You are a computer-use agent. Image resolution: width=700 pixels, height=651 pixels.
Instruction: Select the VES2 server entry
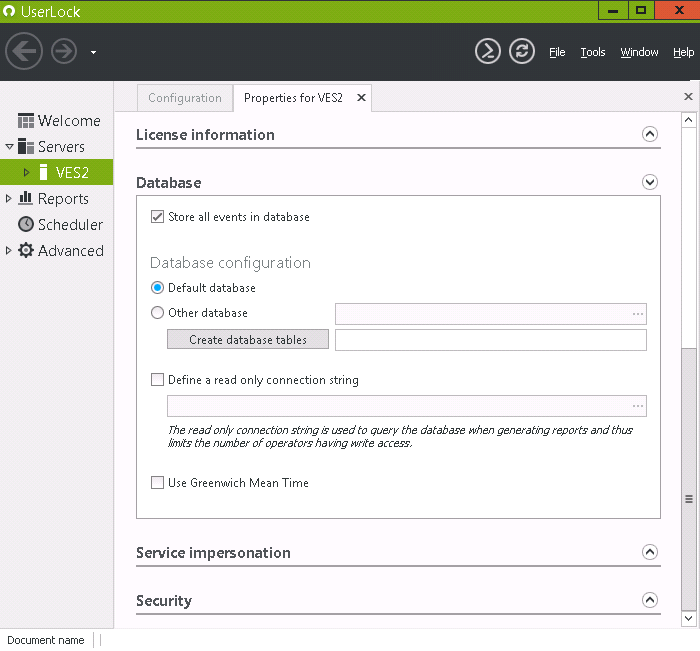click(x=72, y=172)
